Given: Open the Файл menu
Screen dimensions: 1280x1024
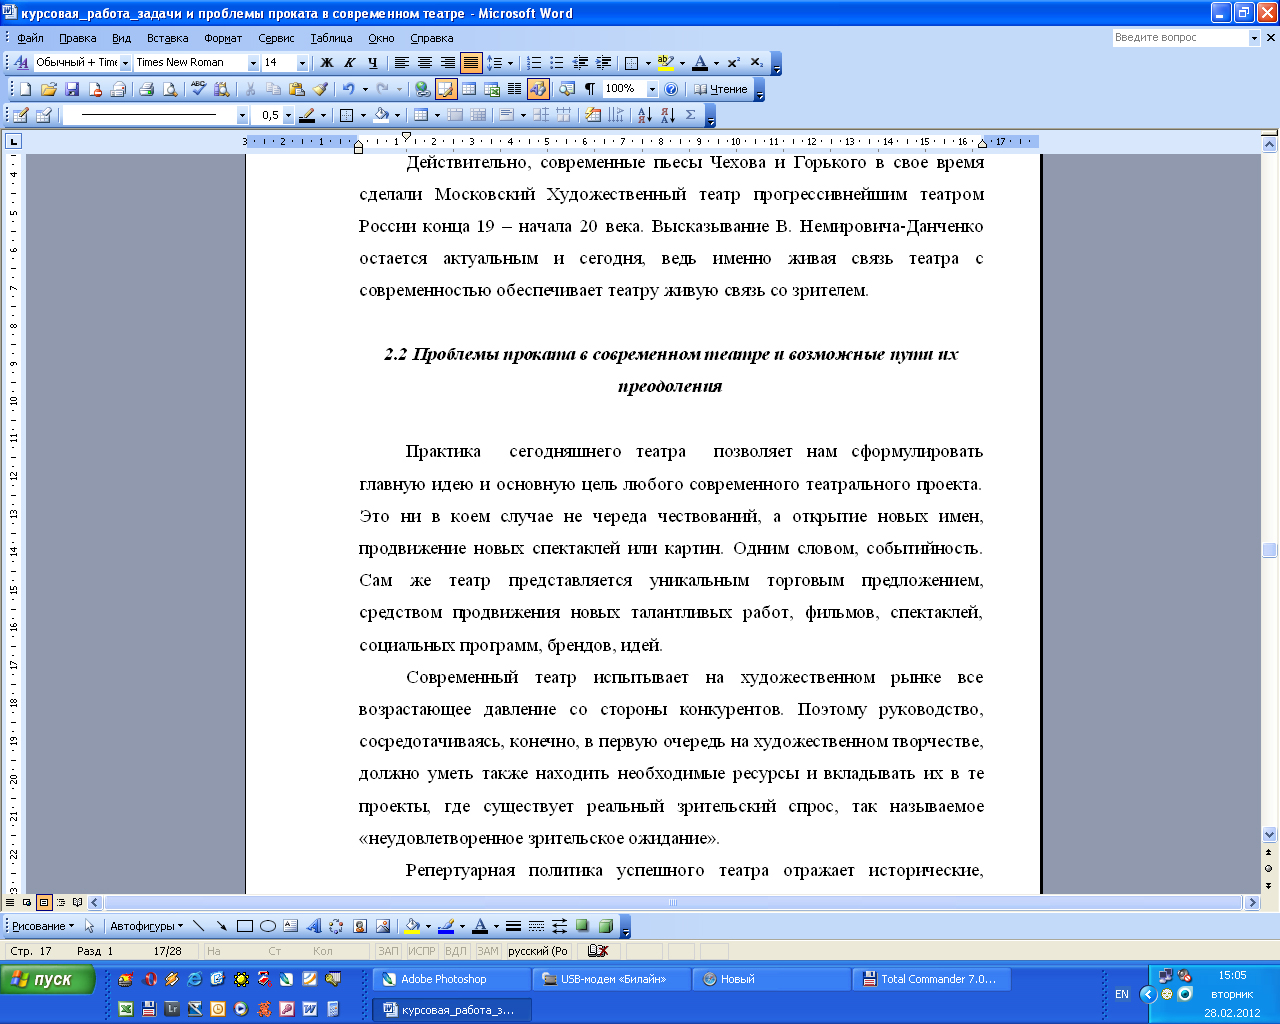Looking at the screenshot, I should (30, 38).
